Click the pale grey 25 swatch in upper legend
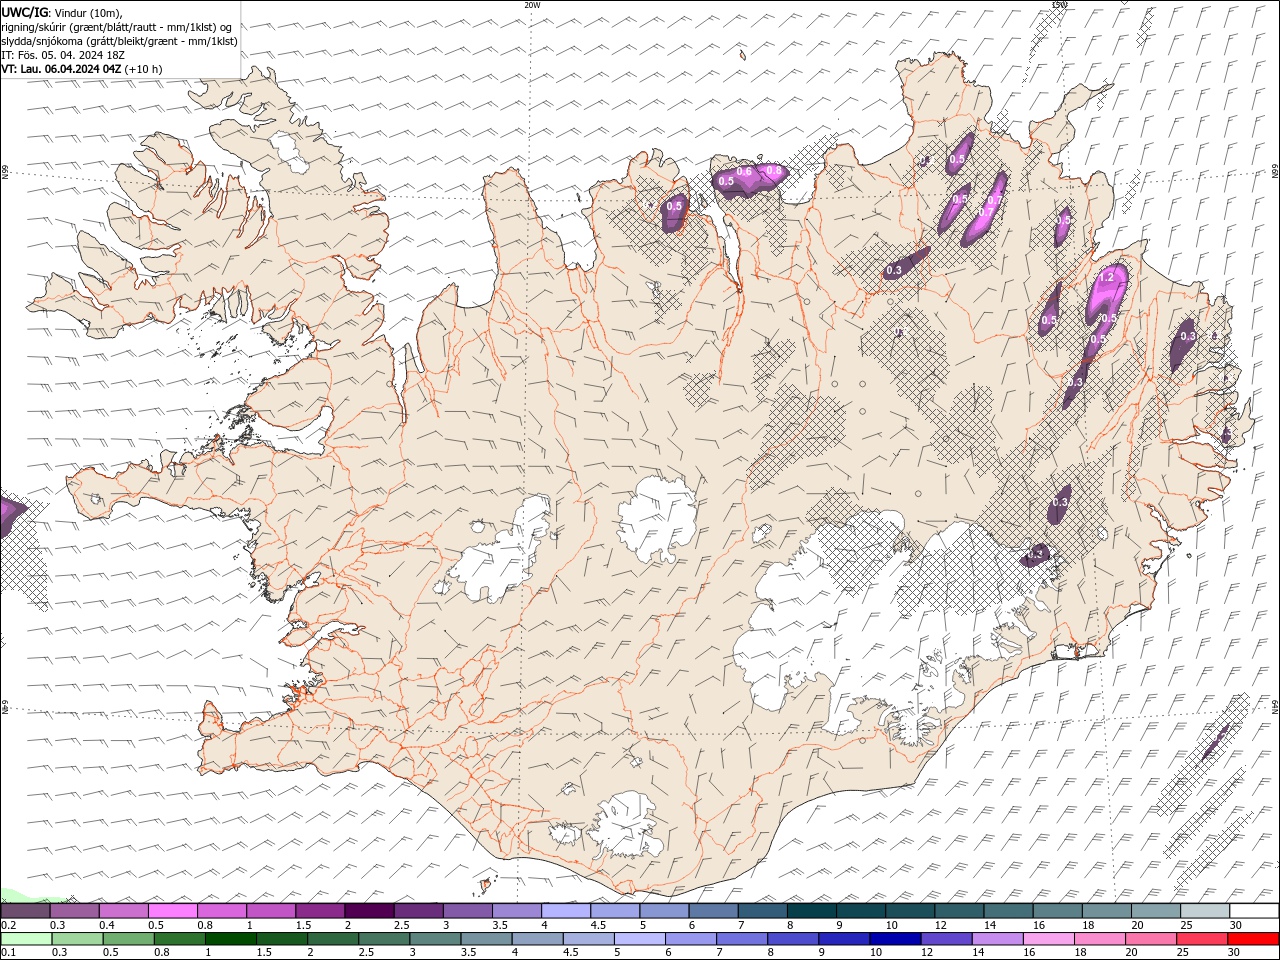The height and width of the screenshot is (960, 1280). (x=1205, y=911)
